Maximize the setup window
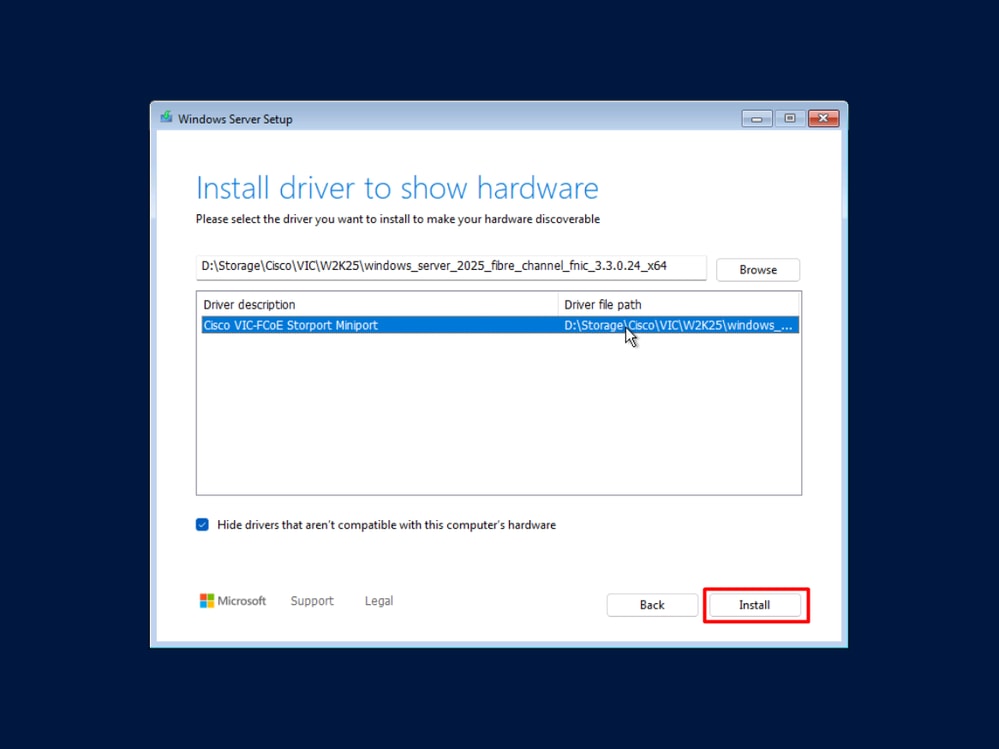This screenshot has width=999, height=749. (789, 117)
